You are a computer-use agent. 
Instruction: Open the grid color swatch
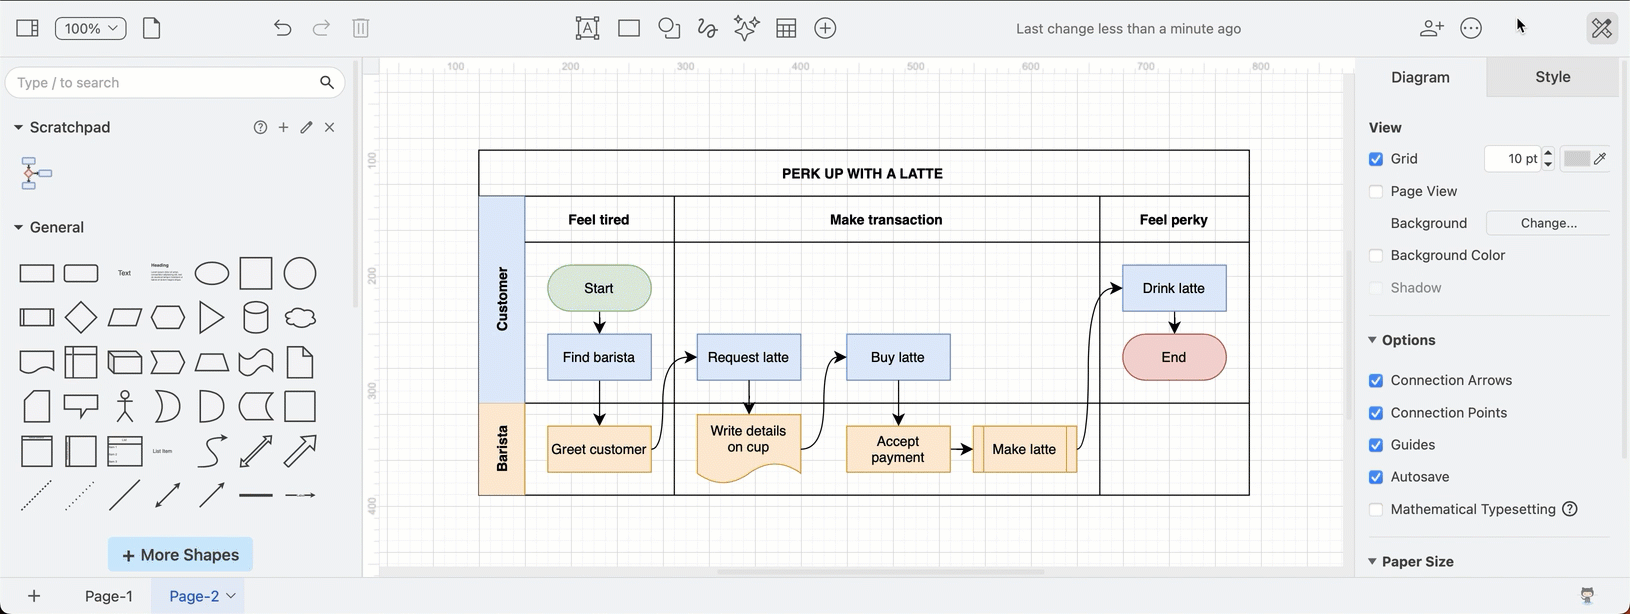(x=1577, y=159)
